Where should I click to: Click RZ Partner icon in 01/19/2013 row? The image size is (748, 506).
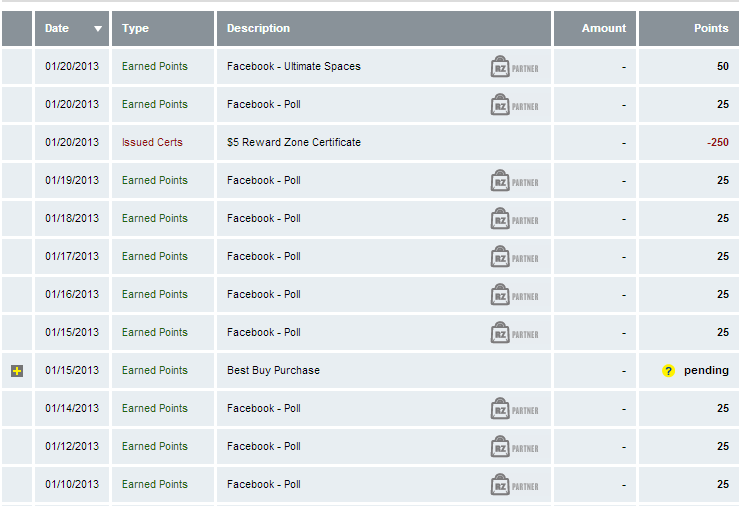coord(514,181)
